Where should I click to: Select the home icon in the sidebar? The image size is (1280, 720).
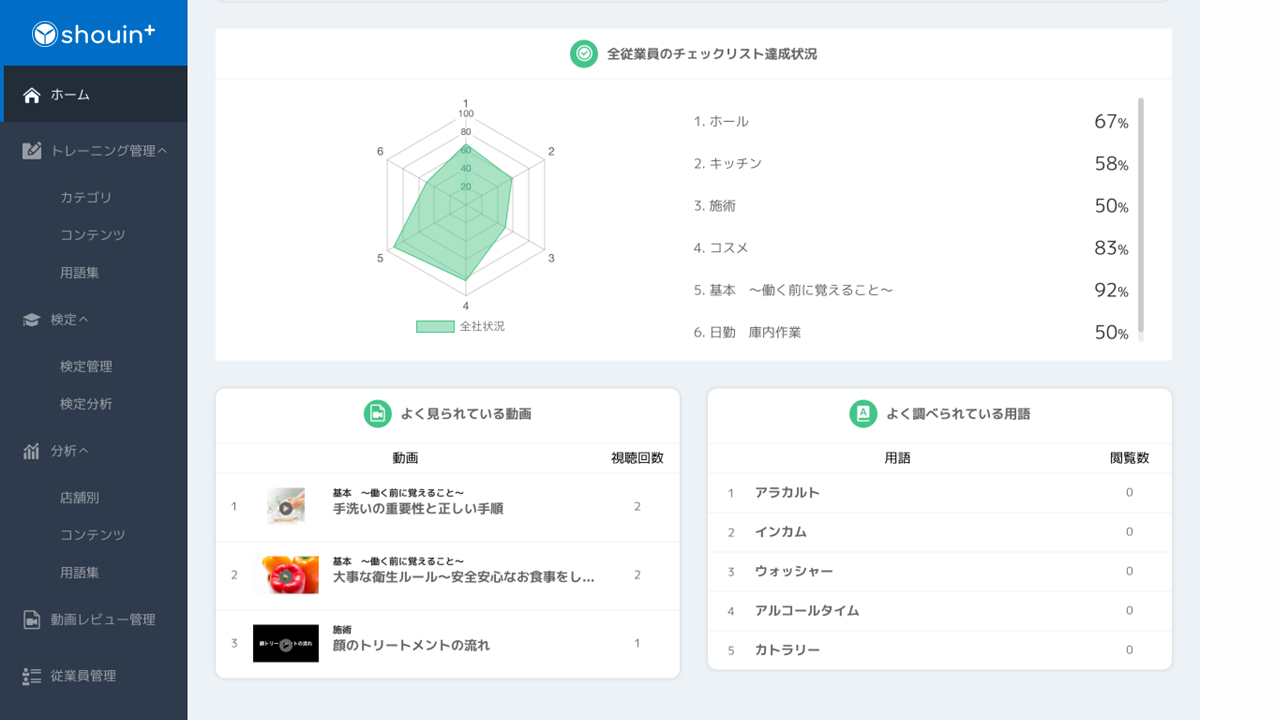pos(32,94)
